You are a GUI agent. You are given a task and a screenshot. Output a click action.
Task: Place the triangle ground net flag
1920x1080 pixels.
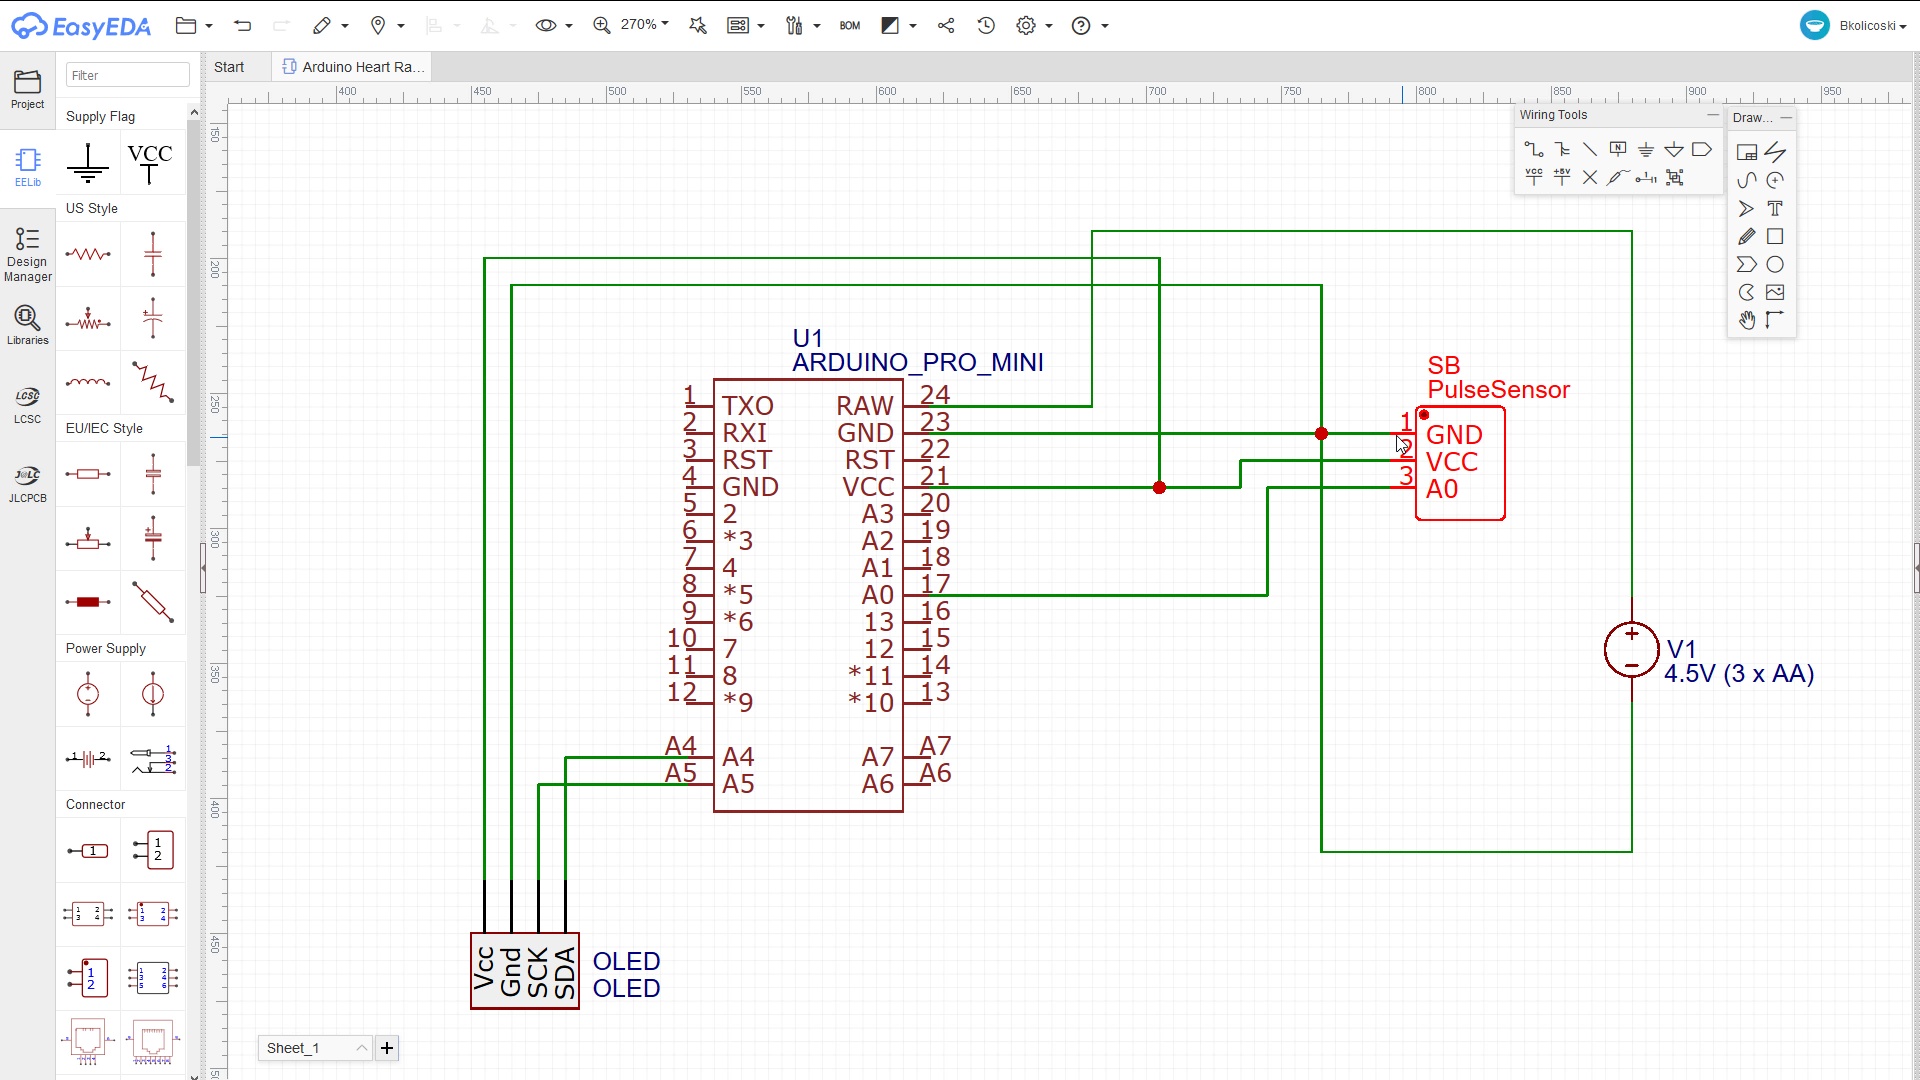[x=1674, y=150]
